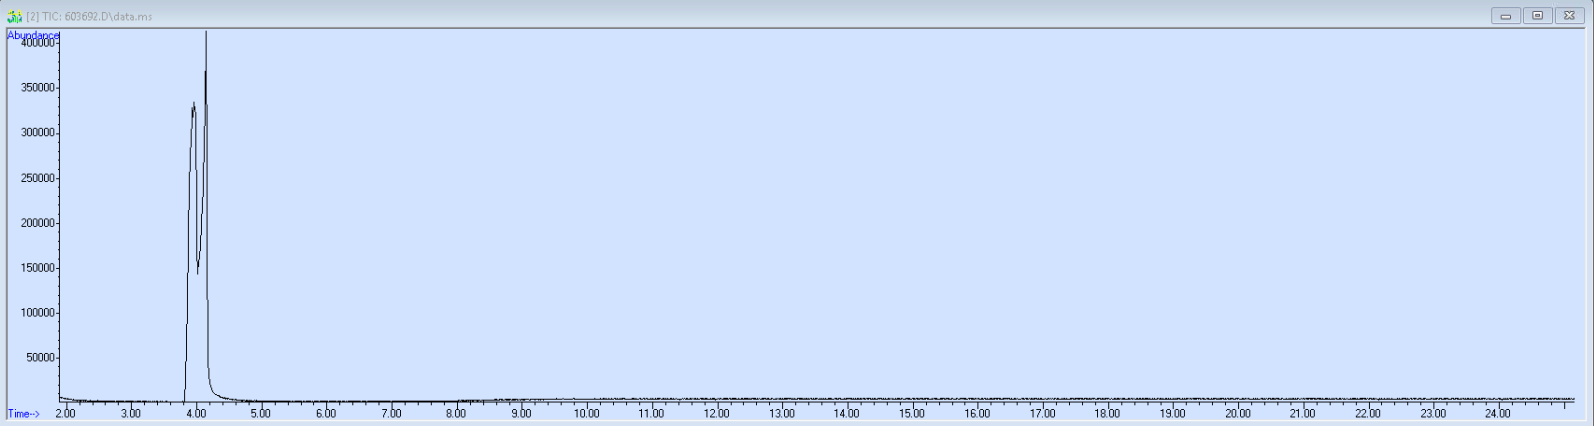Click the 400000 abundance tick label
Viewport: 1594px width, 426px height.
[x=38, y=43]
